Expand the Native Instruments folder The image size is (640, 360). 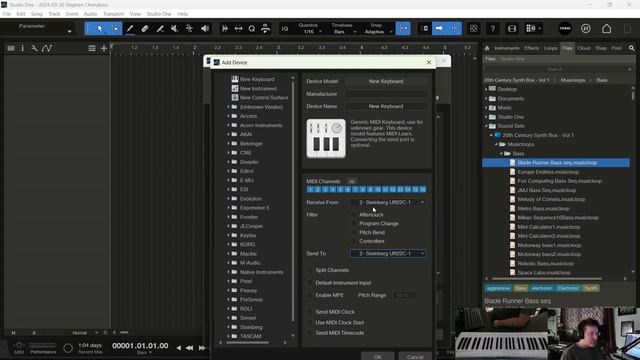(x=228, y=272)
